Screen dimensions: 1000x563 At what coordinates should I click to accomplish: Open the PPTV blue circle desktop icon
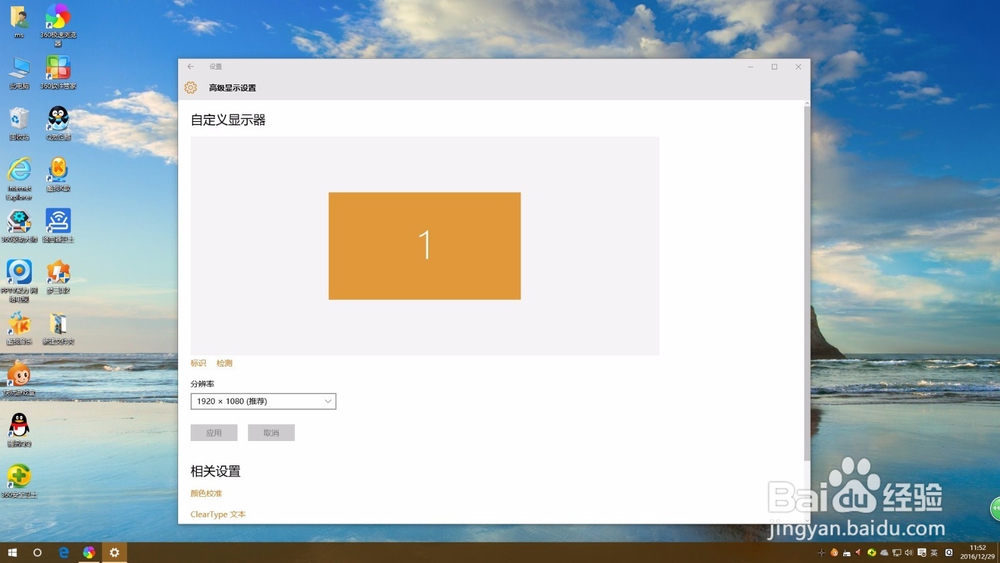click(19, 281)
